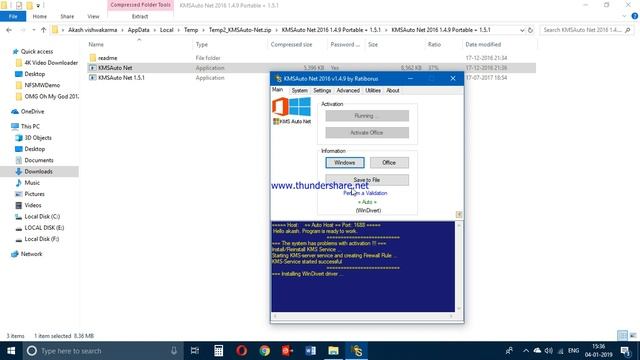Switch to System tab in KMSAuto

pos(300,90)
